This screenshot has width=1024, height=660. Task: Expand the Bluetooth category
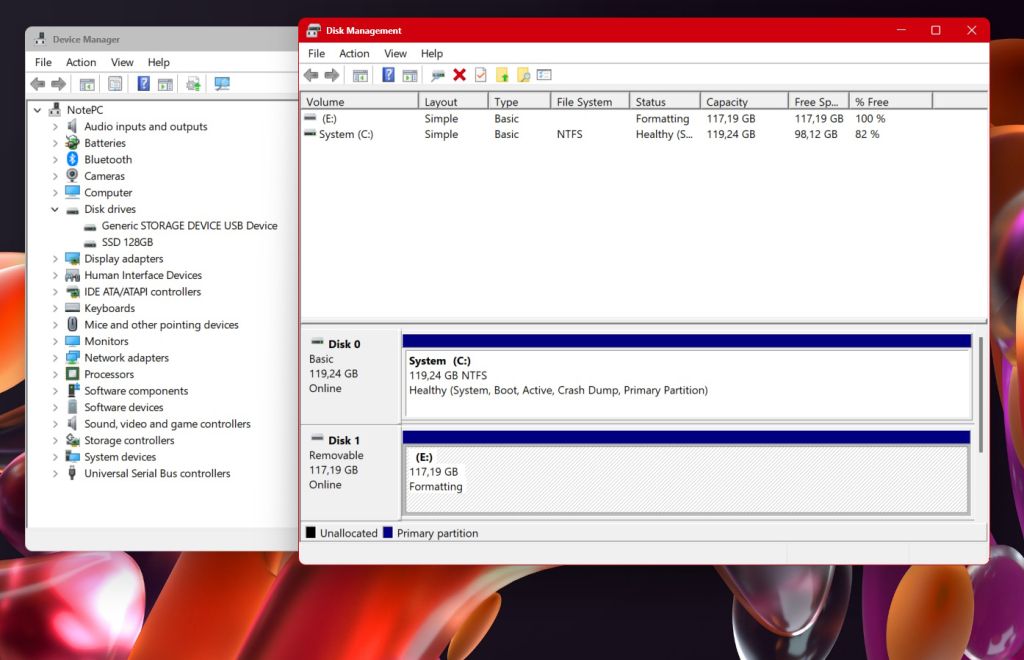pyautogui.click(x=55, y=160)
